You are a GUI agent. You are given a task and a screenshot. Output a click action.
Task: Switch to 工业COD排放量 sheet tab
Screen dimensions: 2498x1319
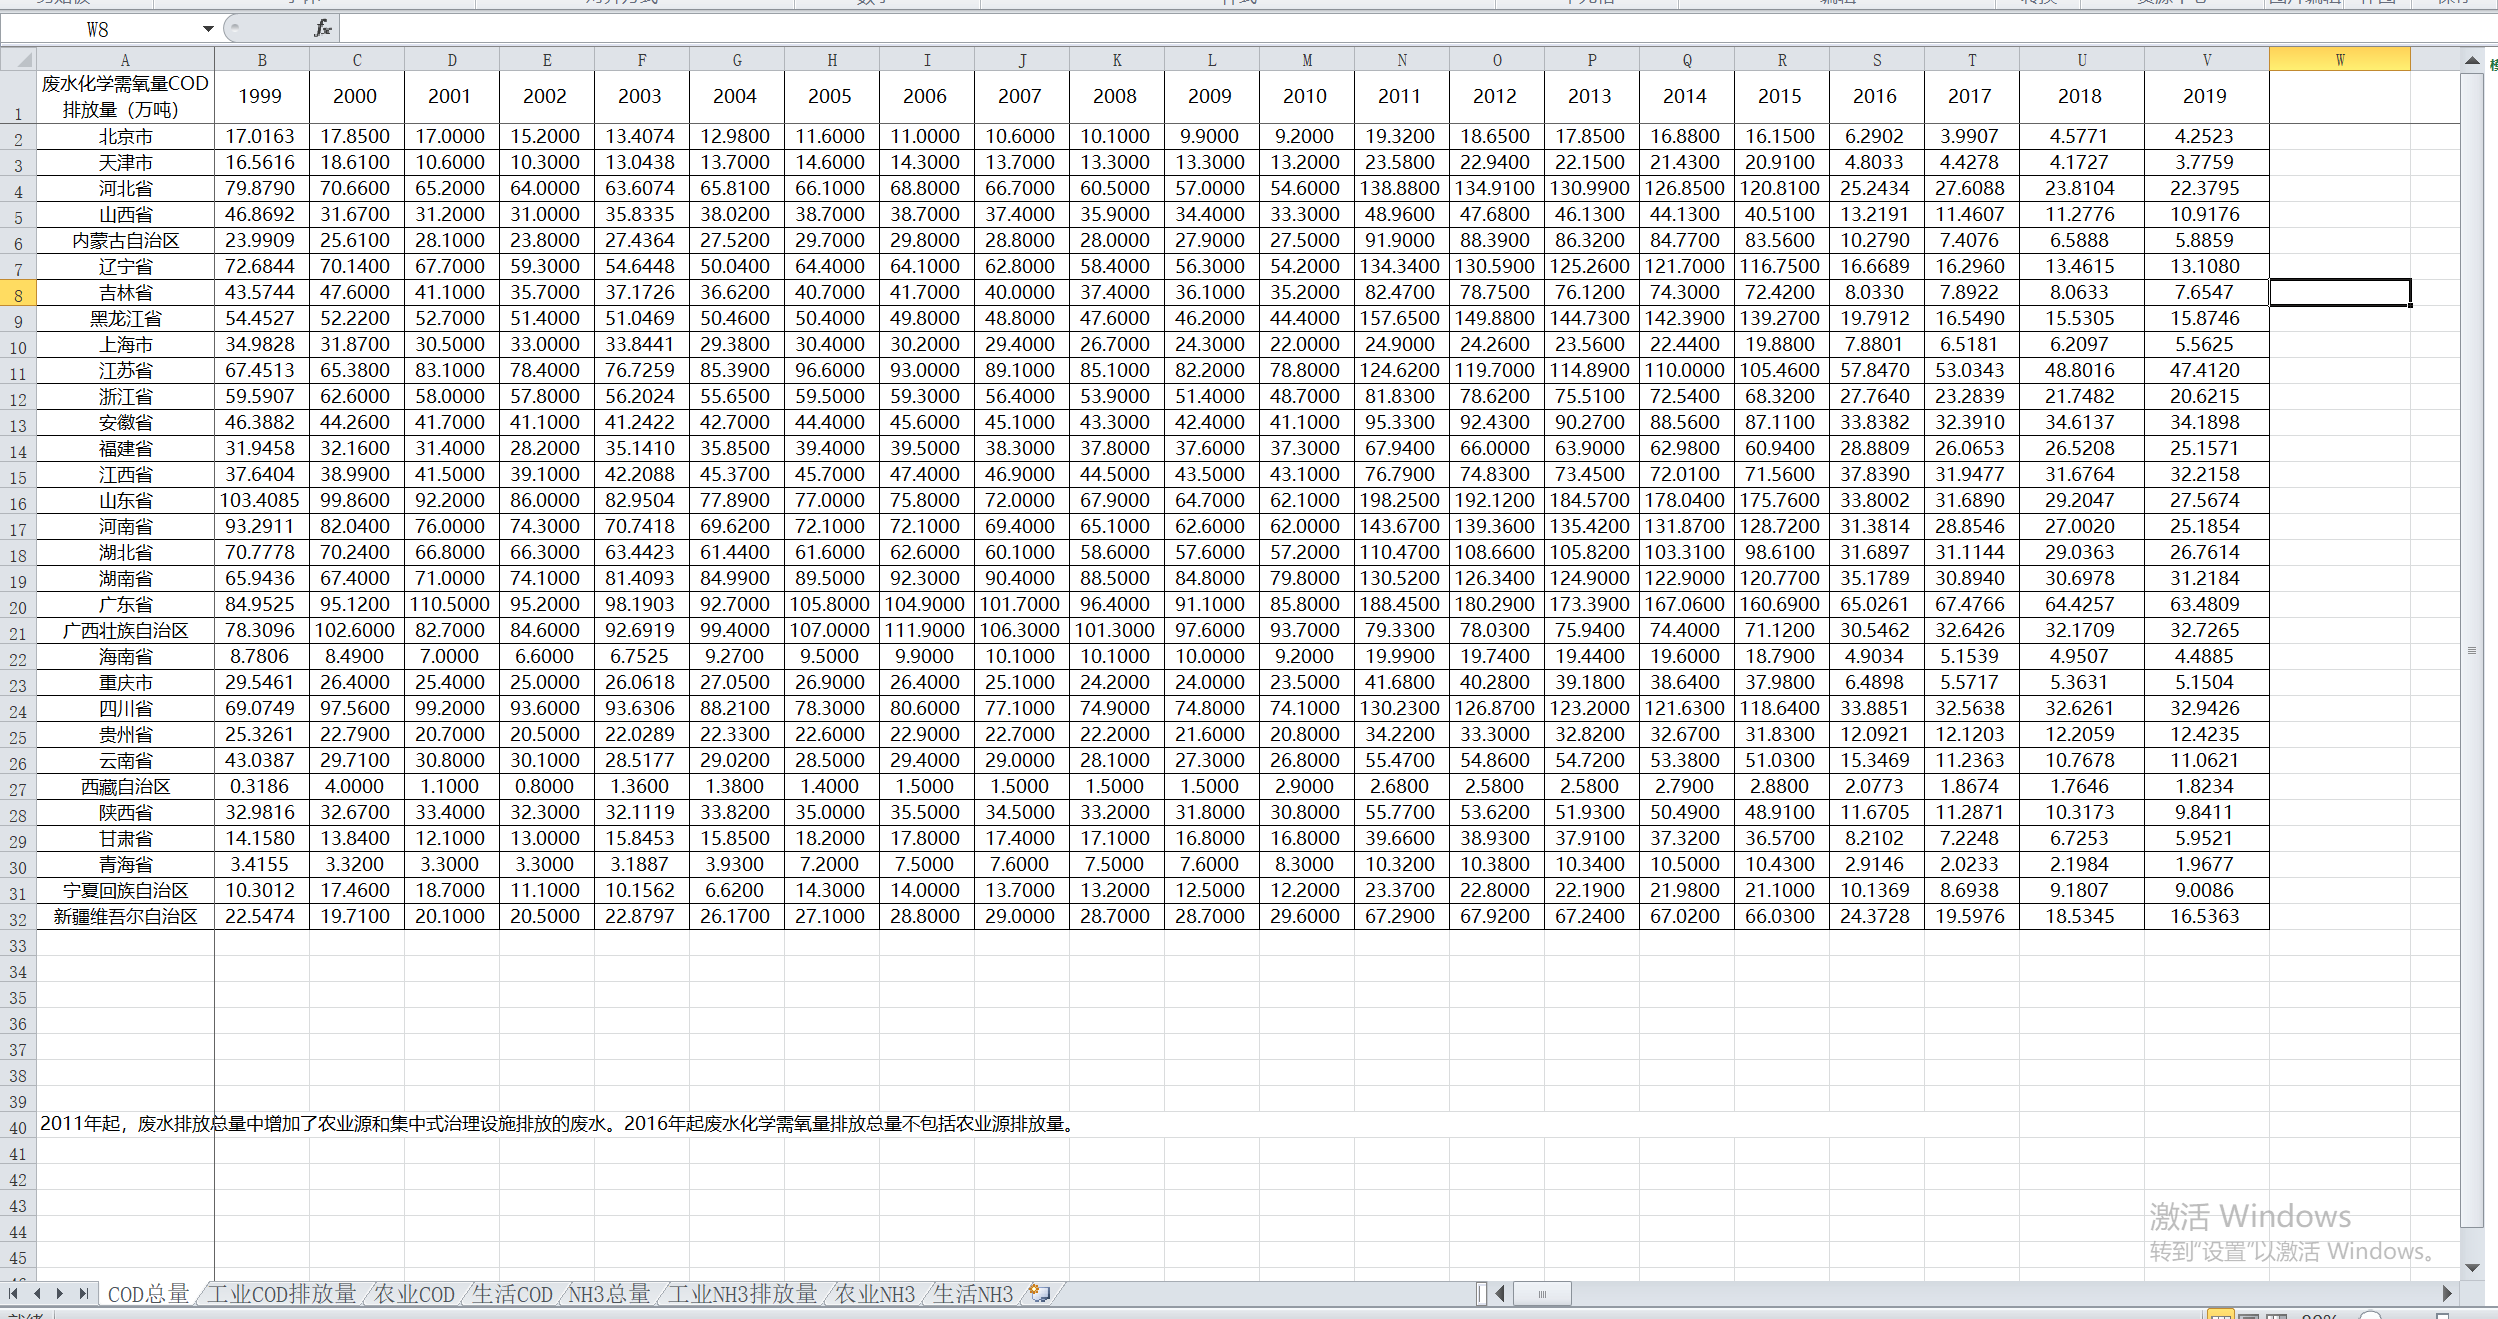[x=281, y=1294]
